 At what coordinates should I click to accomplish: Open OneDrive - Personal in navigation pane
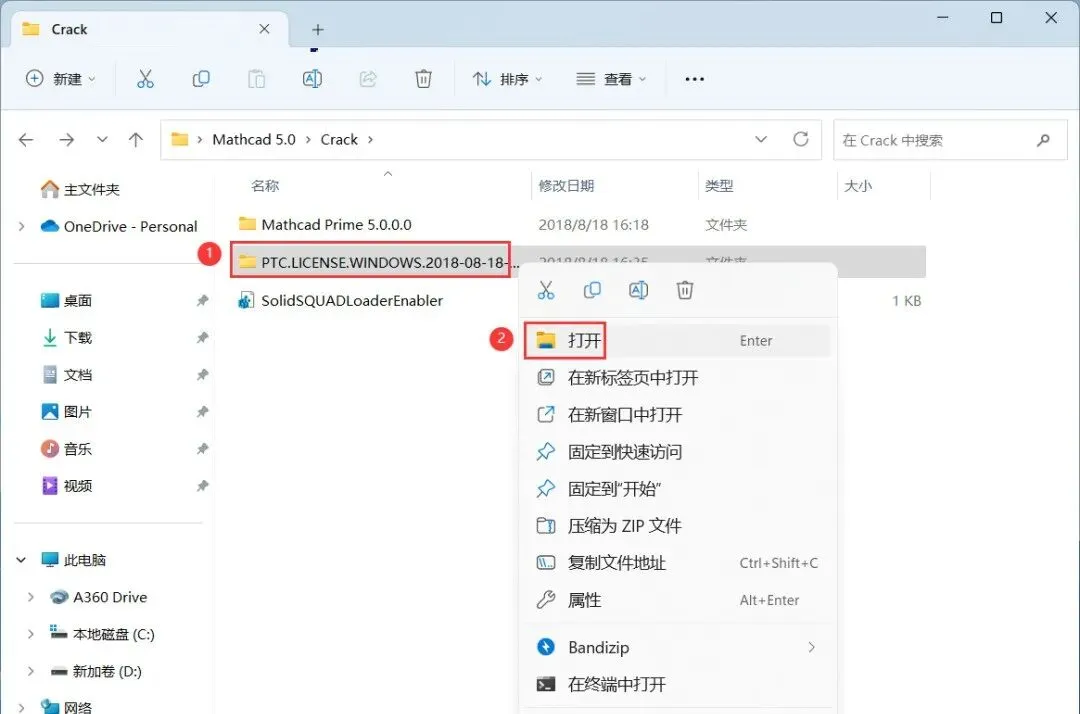118,227
